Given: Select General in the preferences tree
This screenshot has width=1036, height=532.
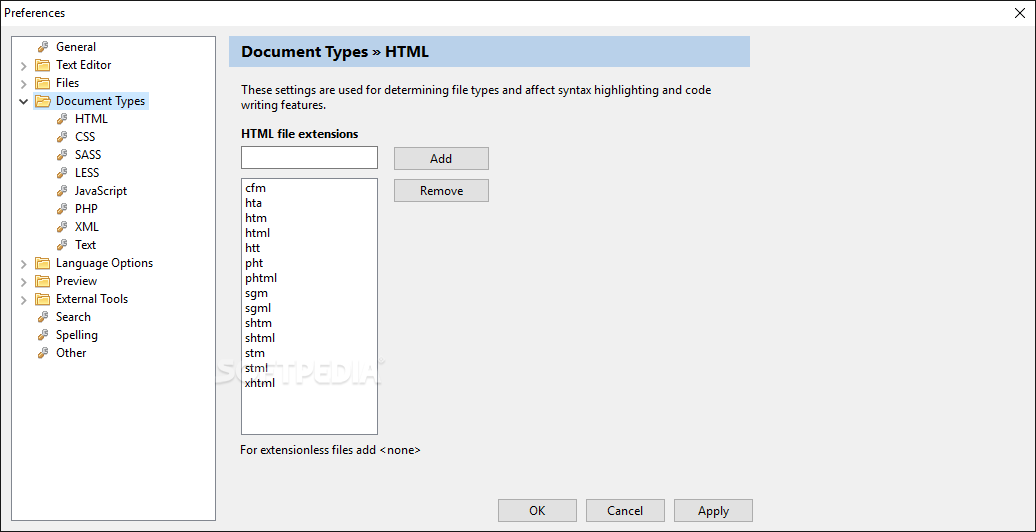Looking at the screenshot, I should pyautogui.click(x=76, y=47).
